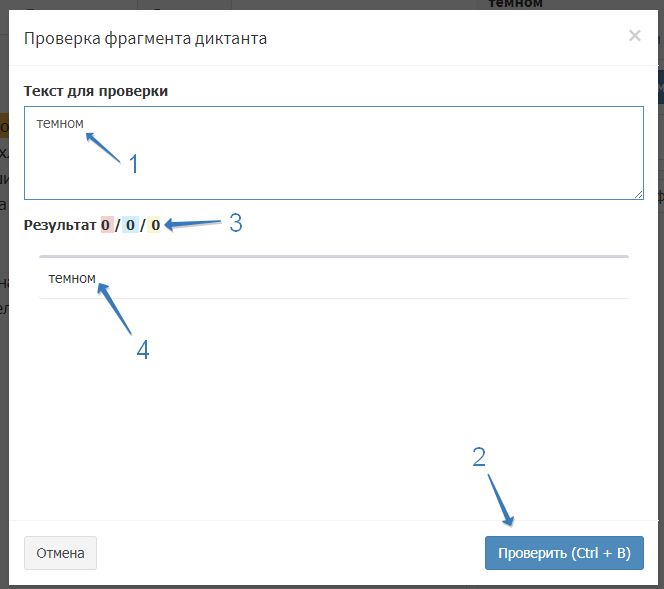Click the empty dialog footer between the buttons
The image size is (664, 589).
[x=290, y=553]
